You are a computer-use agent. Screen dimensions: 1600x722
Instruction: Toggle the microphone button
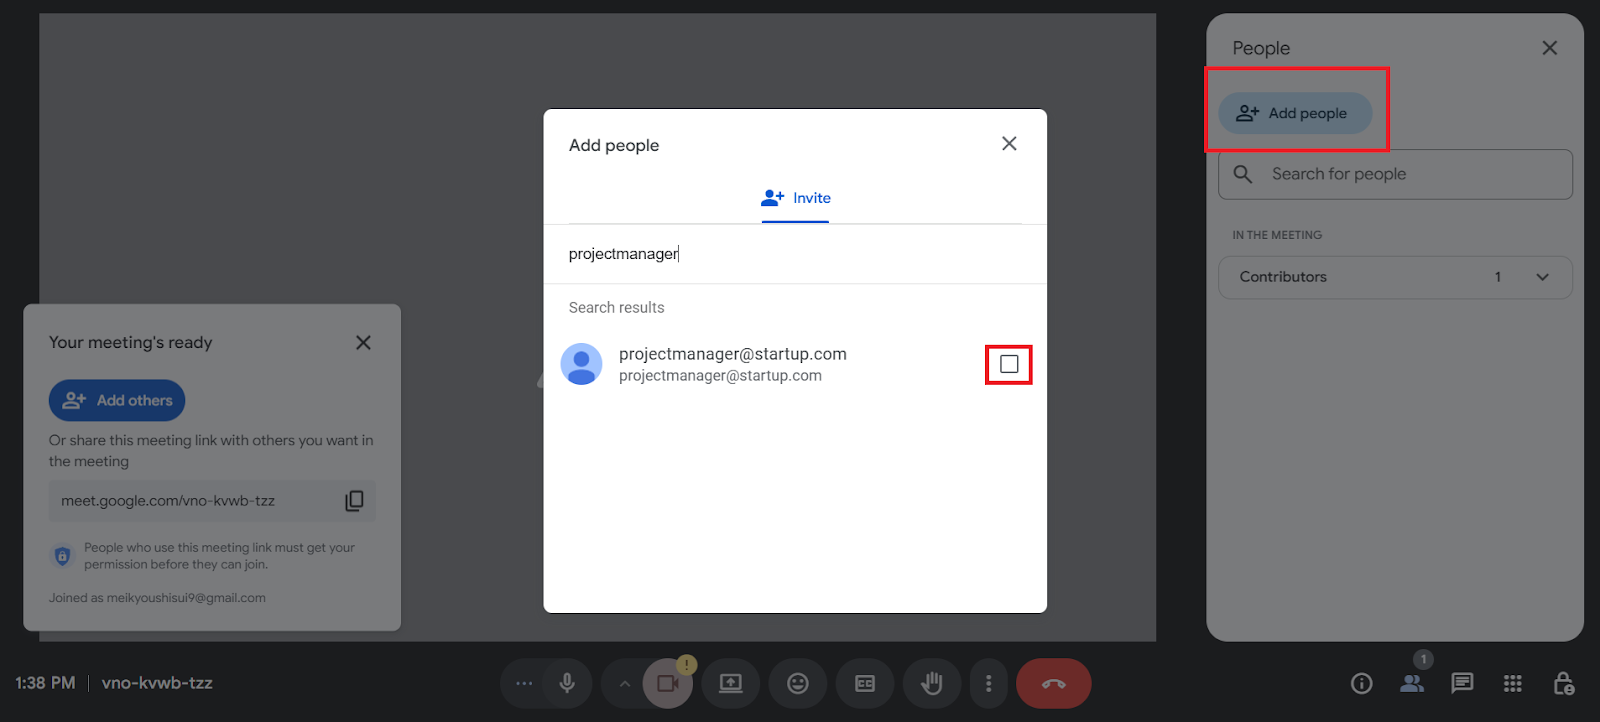pyautogui.click(x=567, y=684)
